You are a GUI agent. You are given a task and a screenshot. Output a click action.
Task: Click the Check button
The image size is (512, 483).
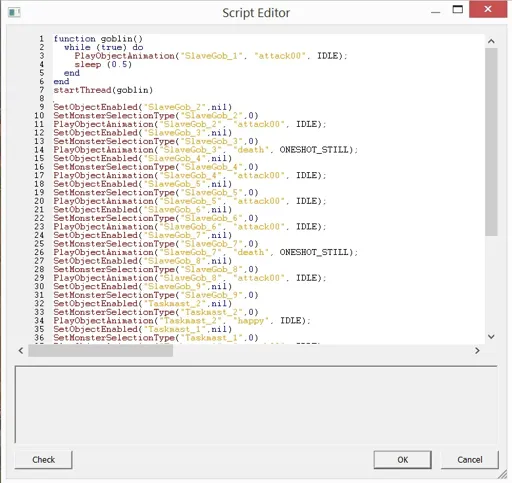[x=43, y=460]
